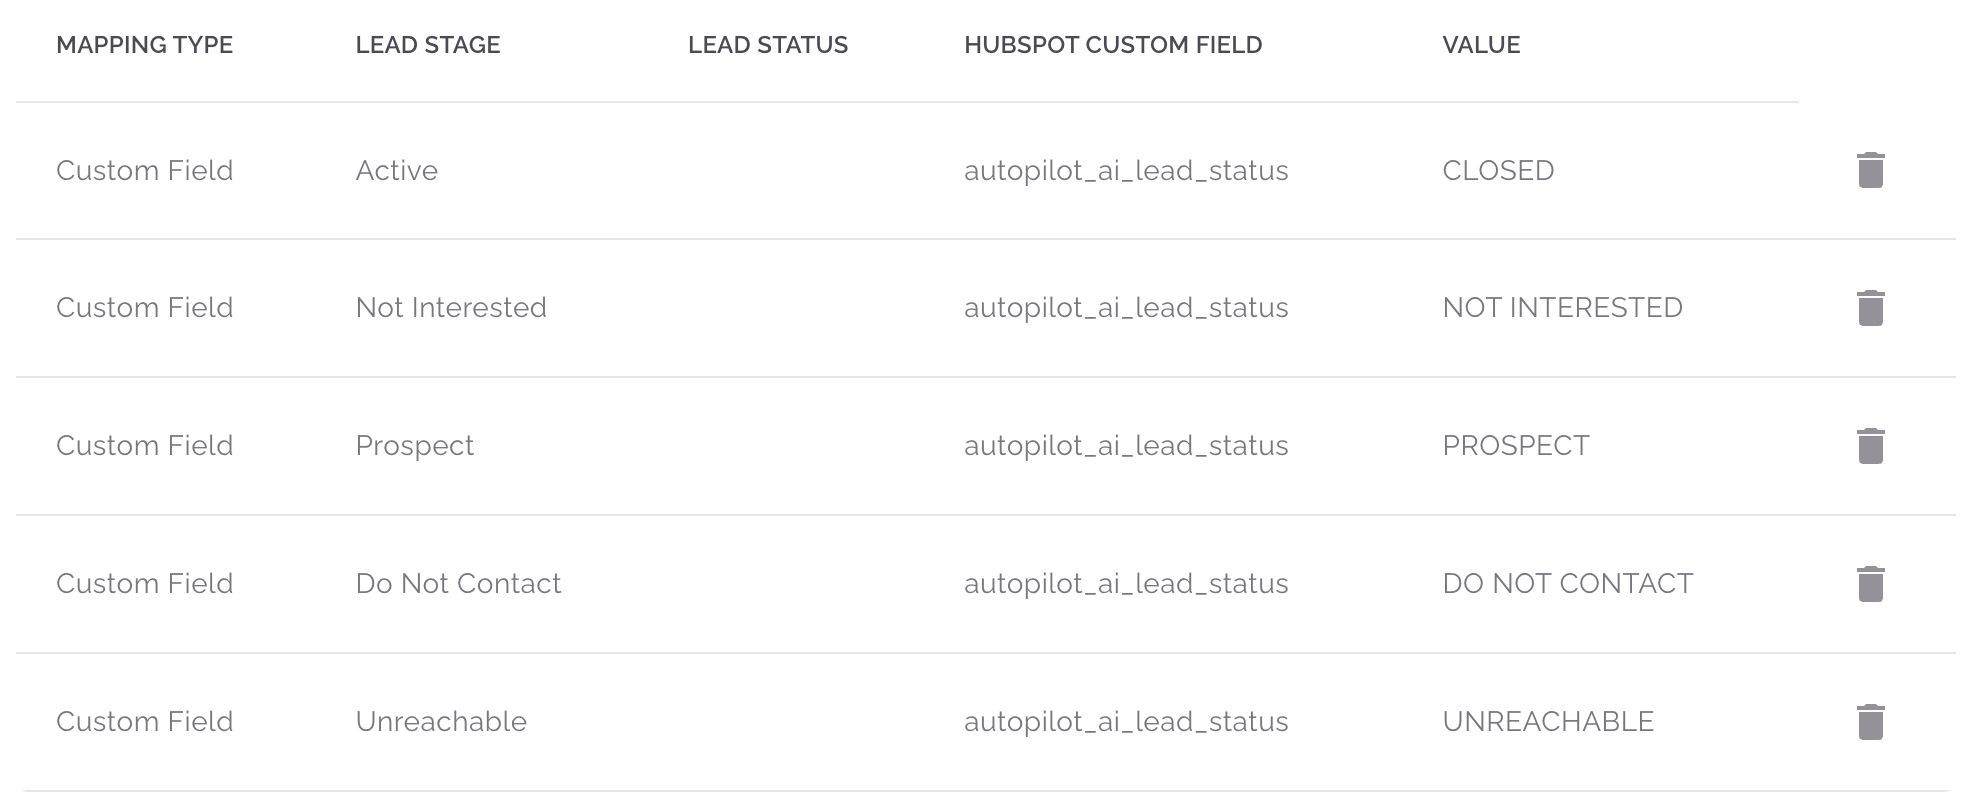Click autopilot_ai_lead_status in the Unreachable row

(x=1126, y=720)
